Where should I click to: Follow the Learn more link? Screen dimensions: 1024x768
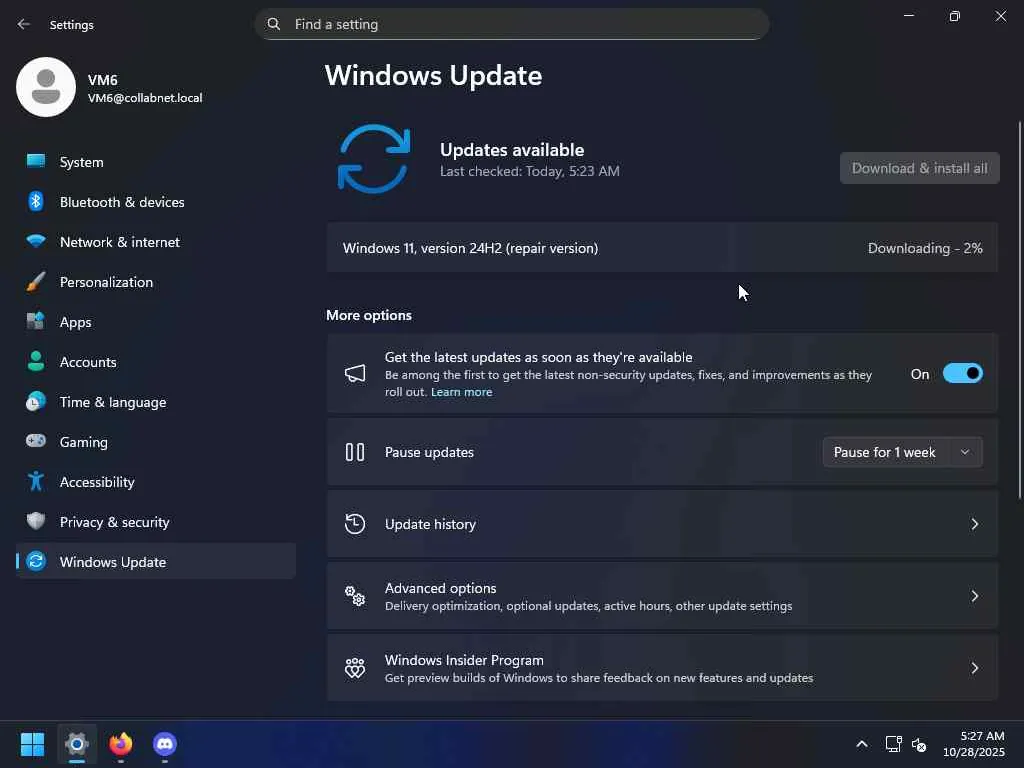[461, 392]
